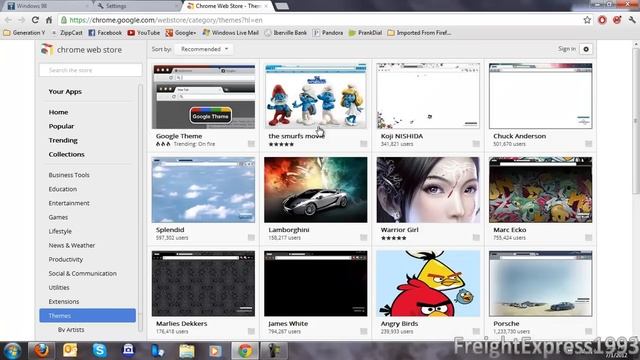The width and height of the screenshot is (640, 360).
Task: Open the Collections section
Action: coord(67,154)
